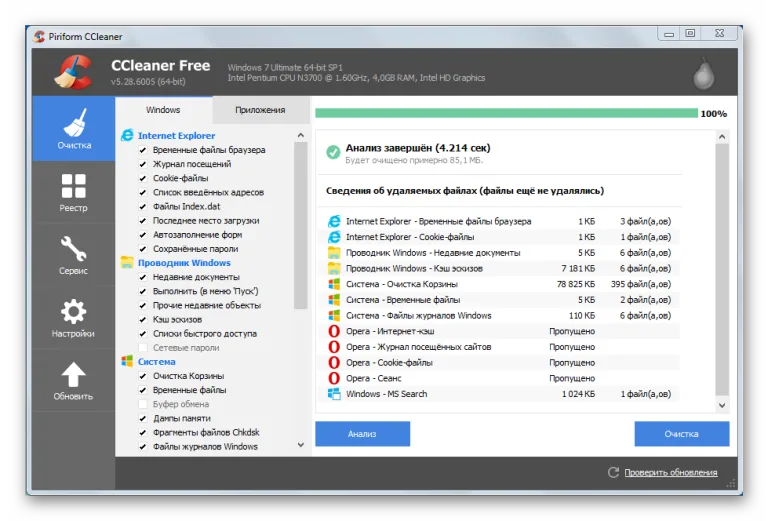The width and height of the screenshot is (768, 521).
Task: Toggle Кэш эскизов checkbox
Action: pyautogui.click(x=143, y=319)
